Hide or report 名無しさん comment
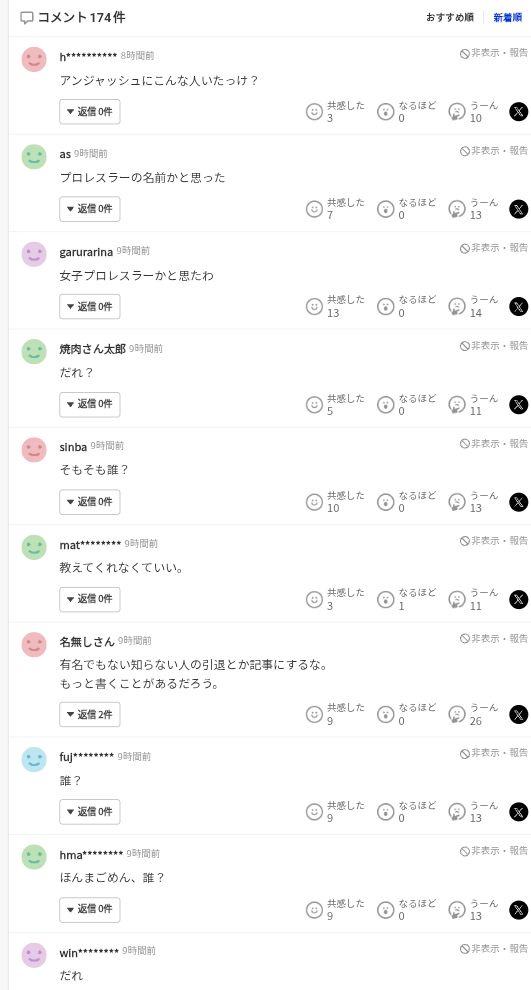531x990 pixels. point(494,638)
